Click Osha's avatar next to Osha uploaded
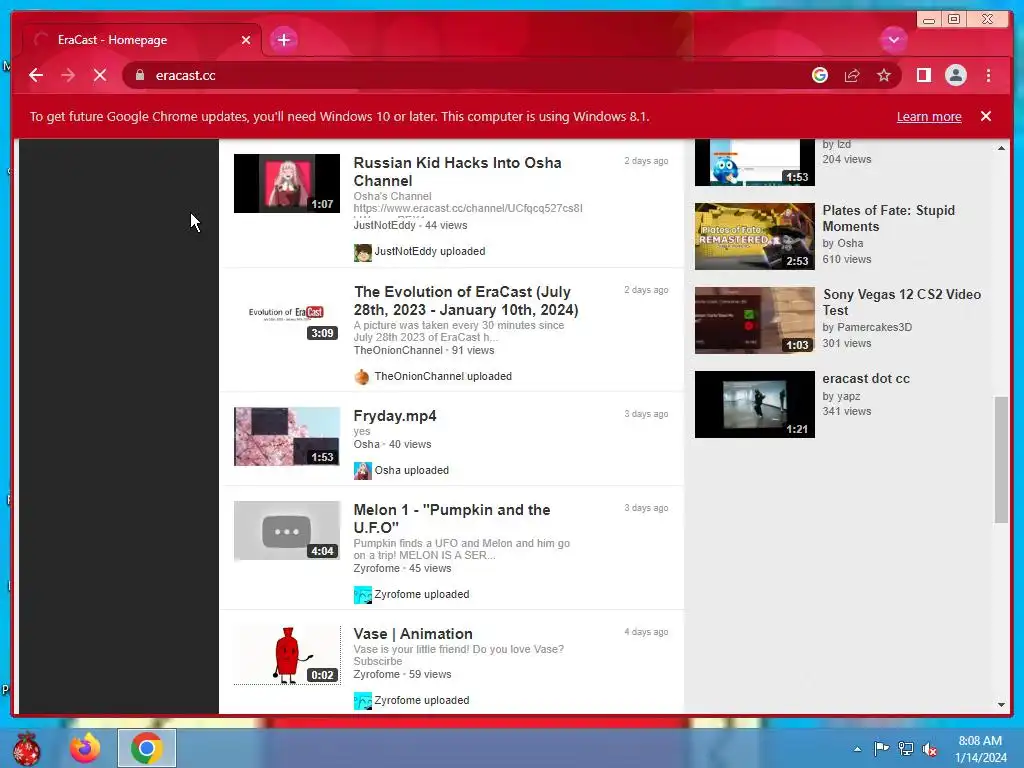The image size is (1024, 768). (362, 470)
